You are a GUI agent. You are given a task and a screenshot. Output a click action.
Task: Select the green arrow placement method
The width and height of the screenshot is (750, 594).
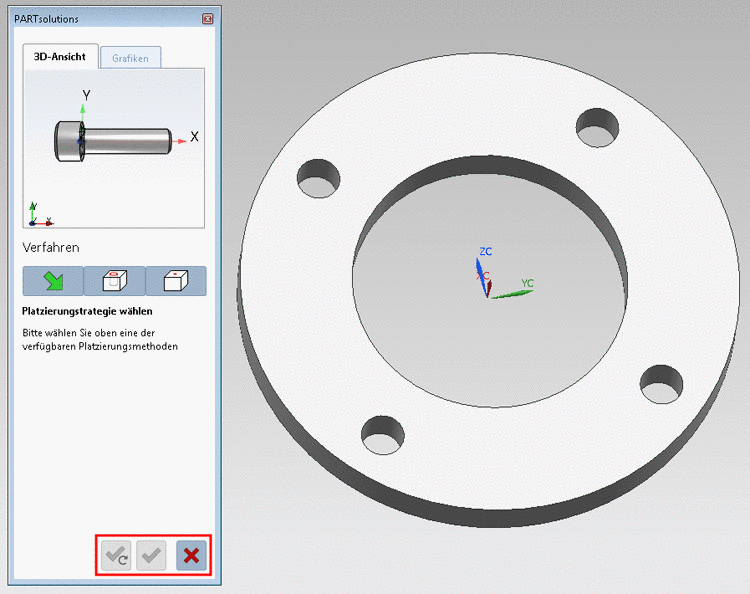pos(53,281)
